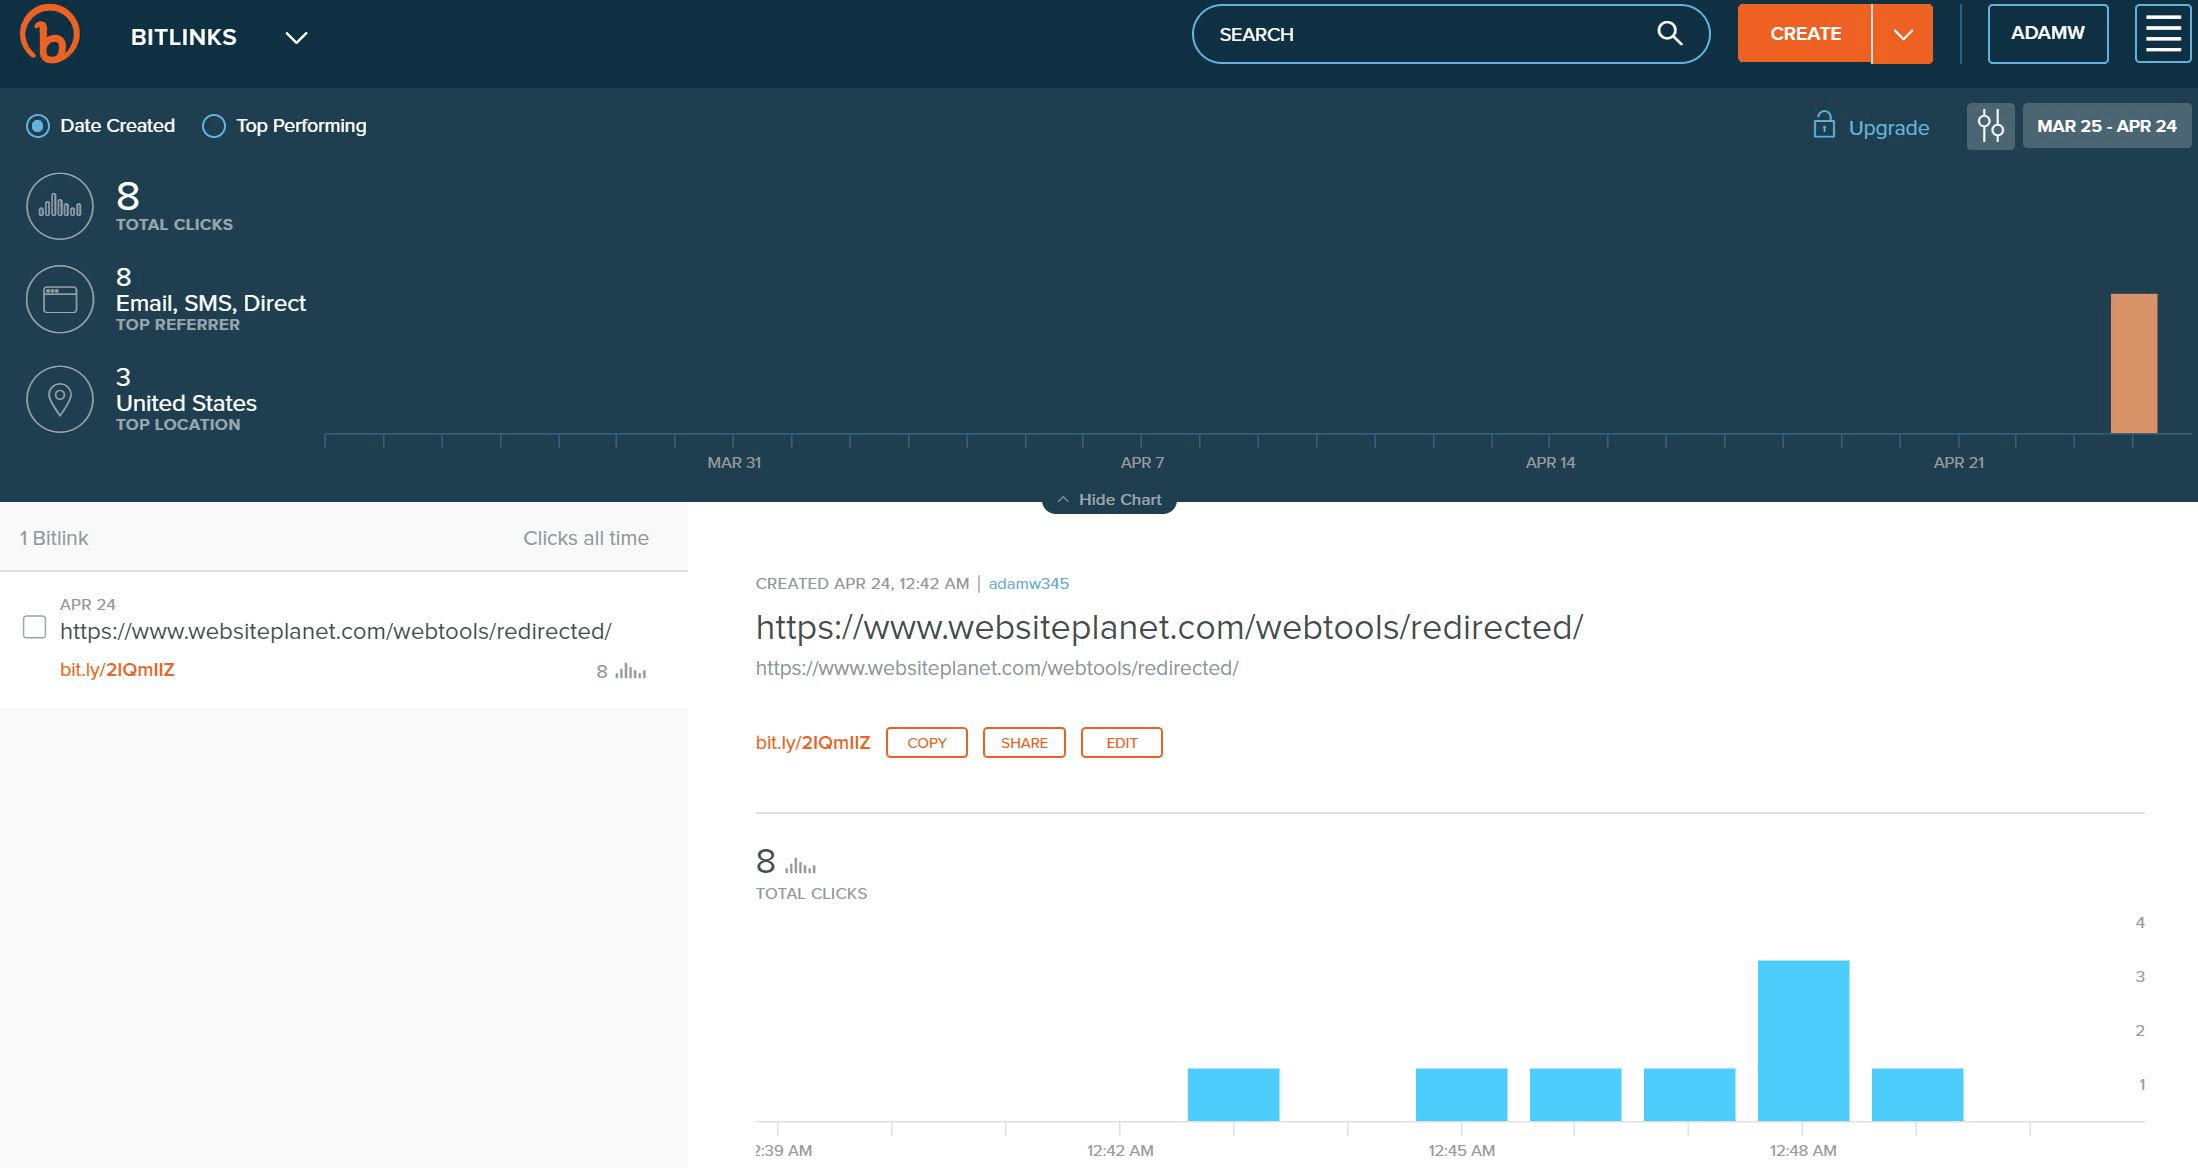Click the Upgrade link

point(1889,128)
